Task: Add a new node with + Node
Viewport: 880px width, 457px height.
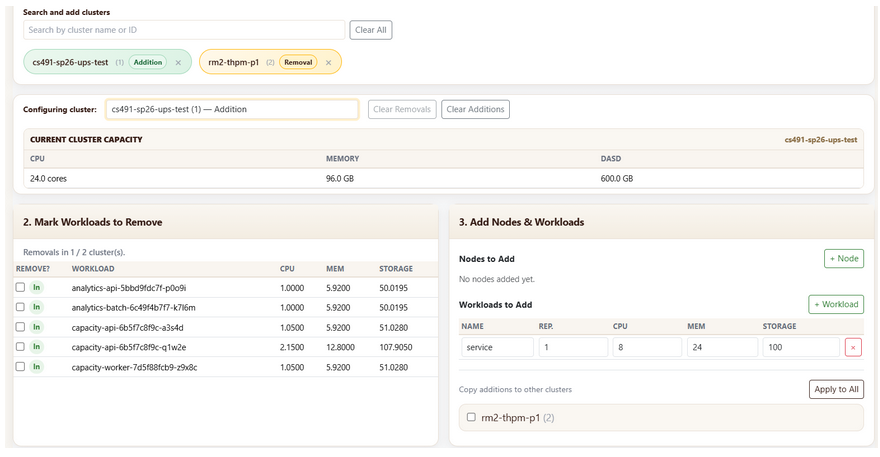Action: [844, 259]
